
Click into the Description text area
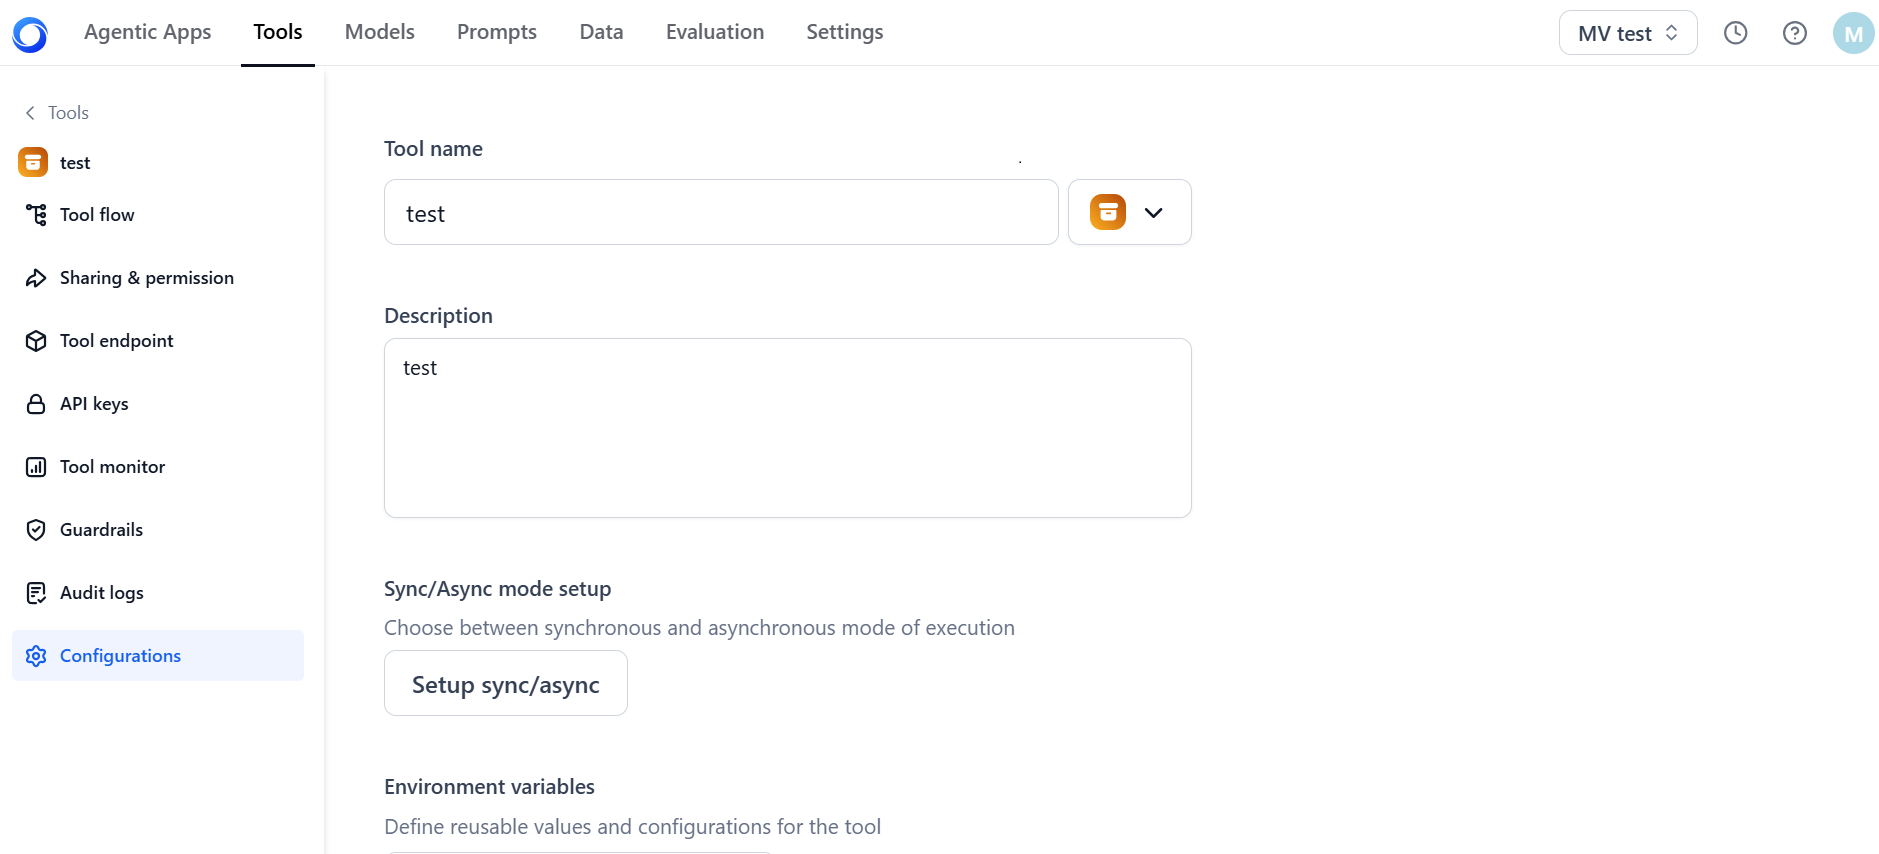[787, 428]
